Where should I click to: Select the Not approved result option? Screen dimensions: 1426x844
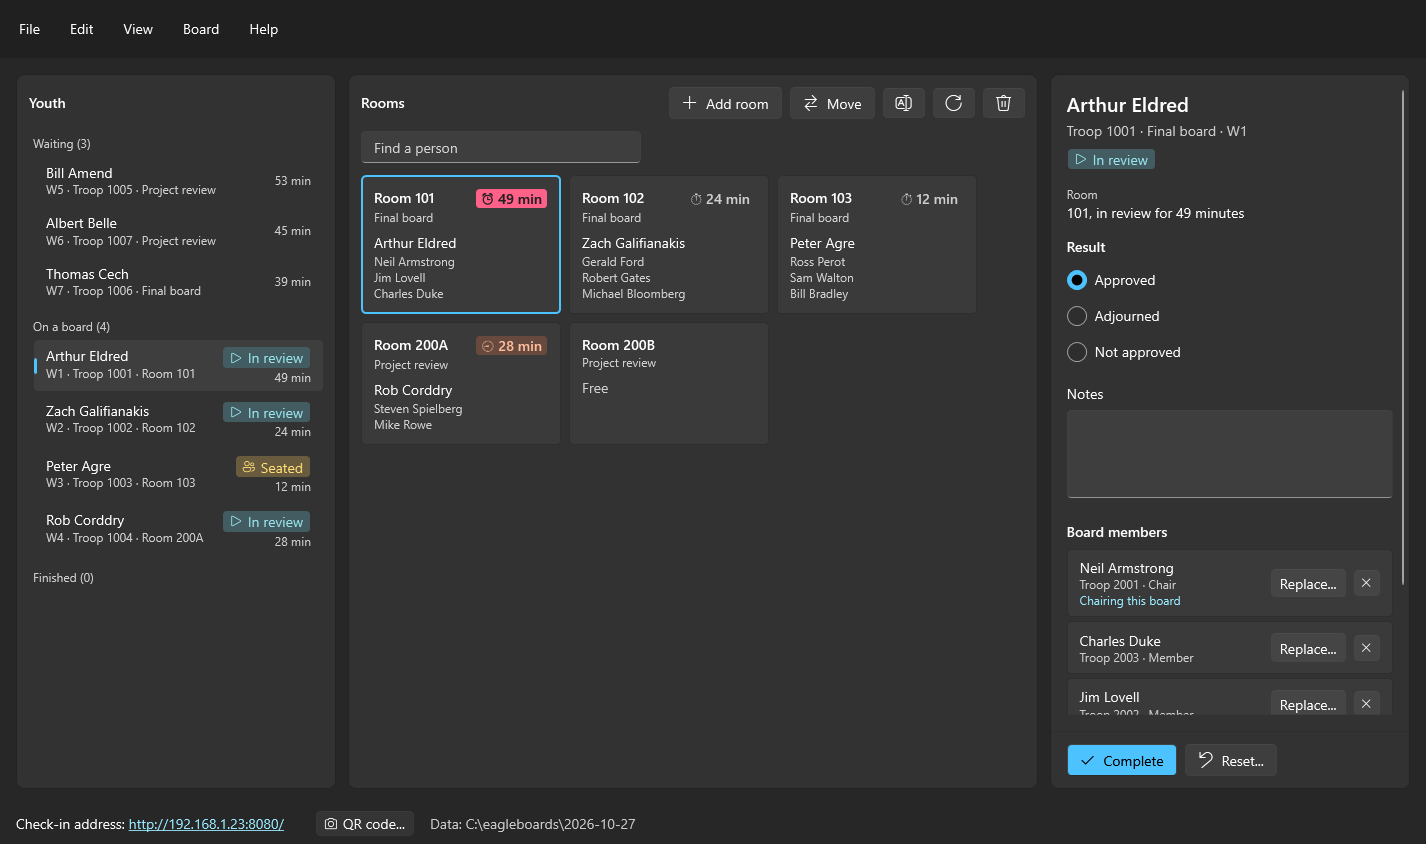point(1124,352)
